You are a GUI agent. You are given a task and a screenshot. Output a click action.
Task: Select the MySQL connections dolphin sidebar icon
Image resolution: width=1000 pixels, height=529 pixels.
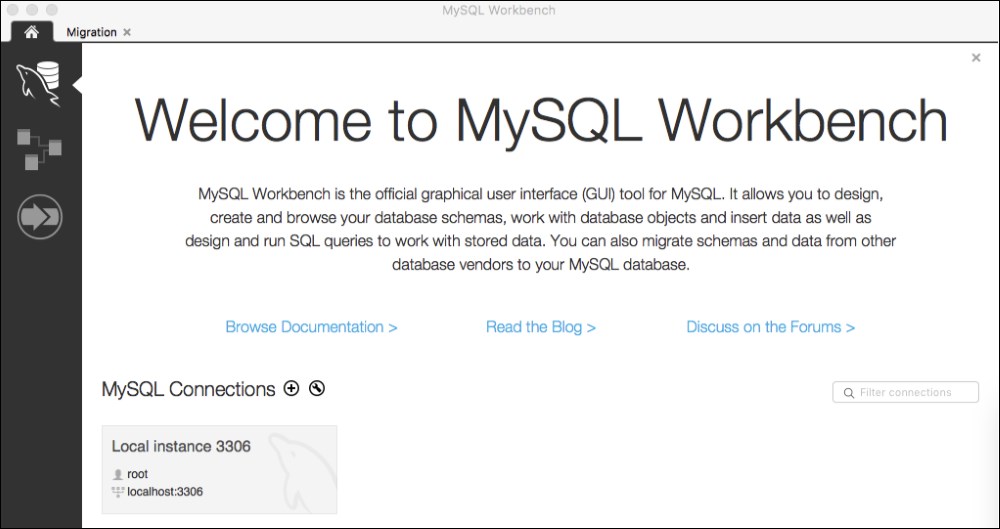40,84
